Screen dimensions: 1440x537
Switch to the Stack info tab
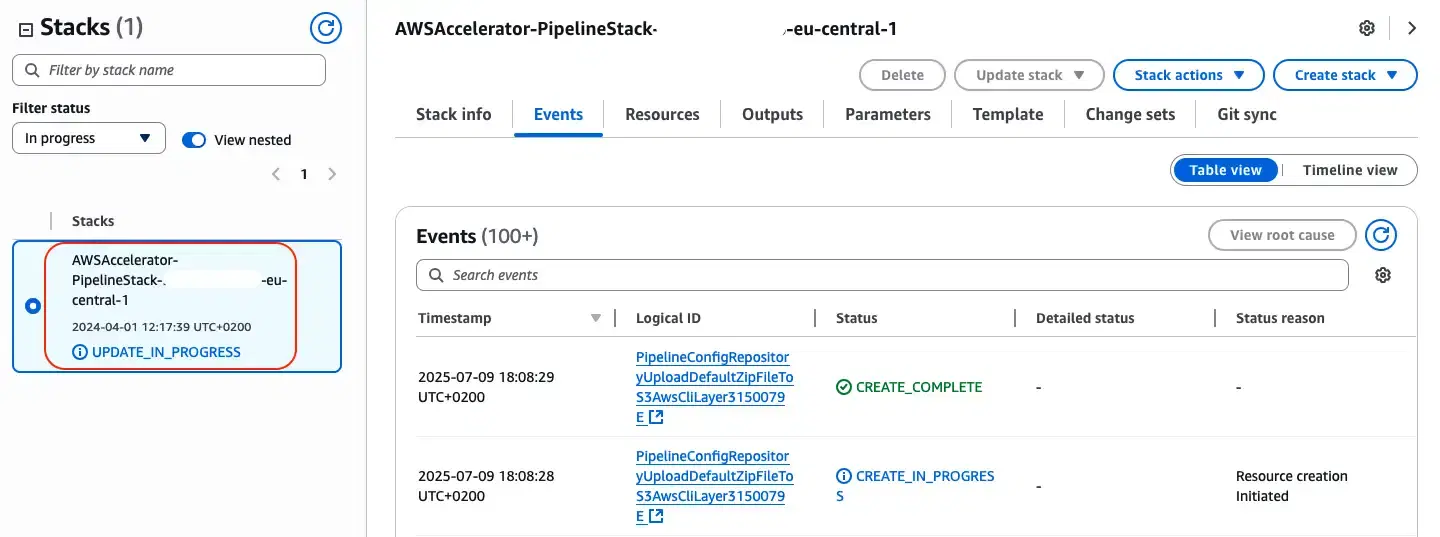tap(454, 114)
